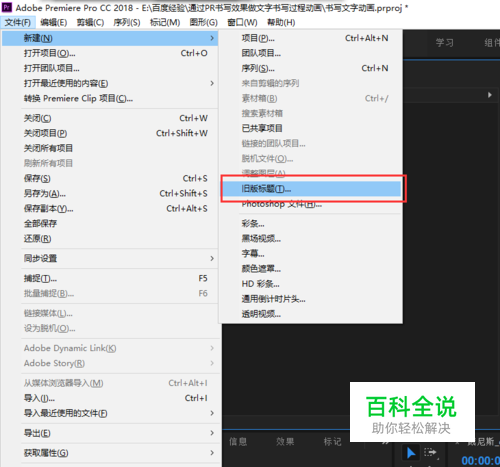The image size is (500, 467).
Task: Expand the 新建(N) submenu
Action: pyautogui.click(x=110, y=38)
